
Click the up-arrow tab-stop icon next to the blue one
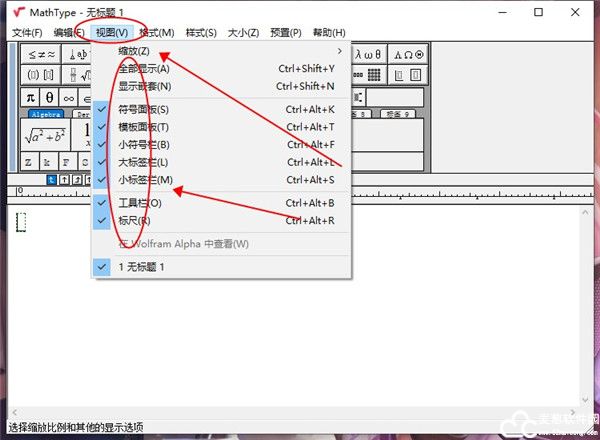coord(64,179)
